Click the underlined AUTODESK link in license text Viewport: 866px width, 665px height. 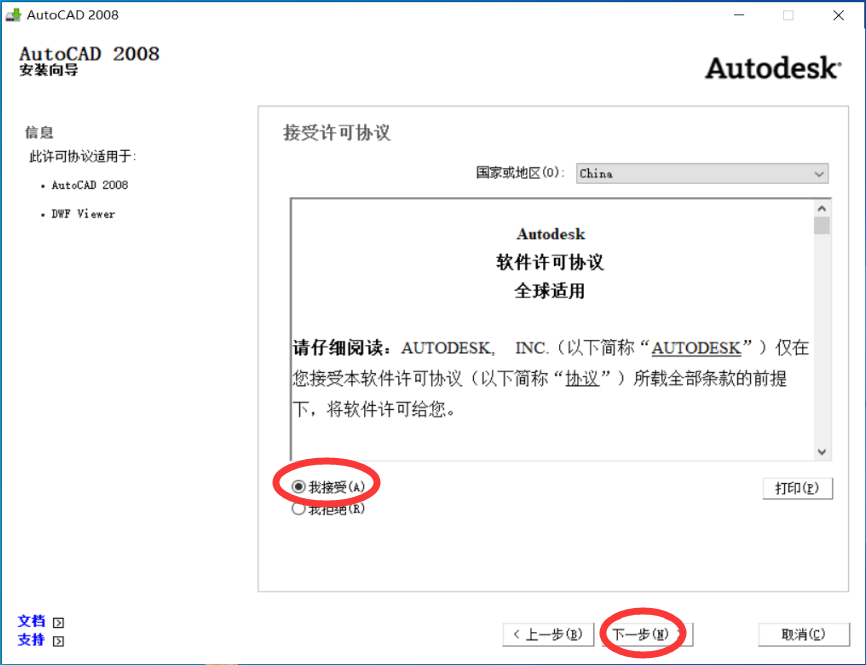pyautogui.click(x=696, y=348)
